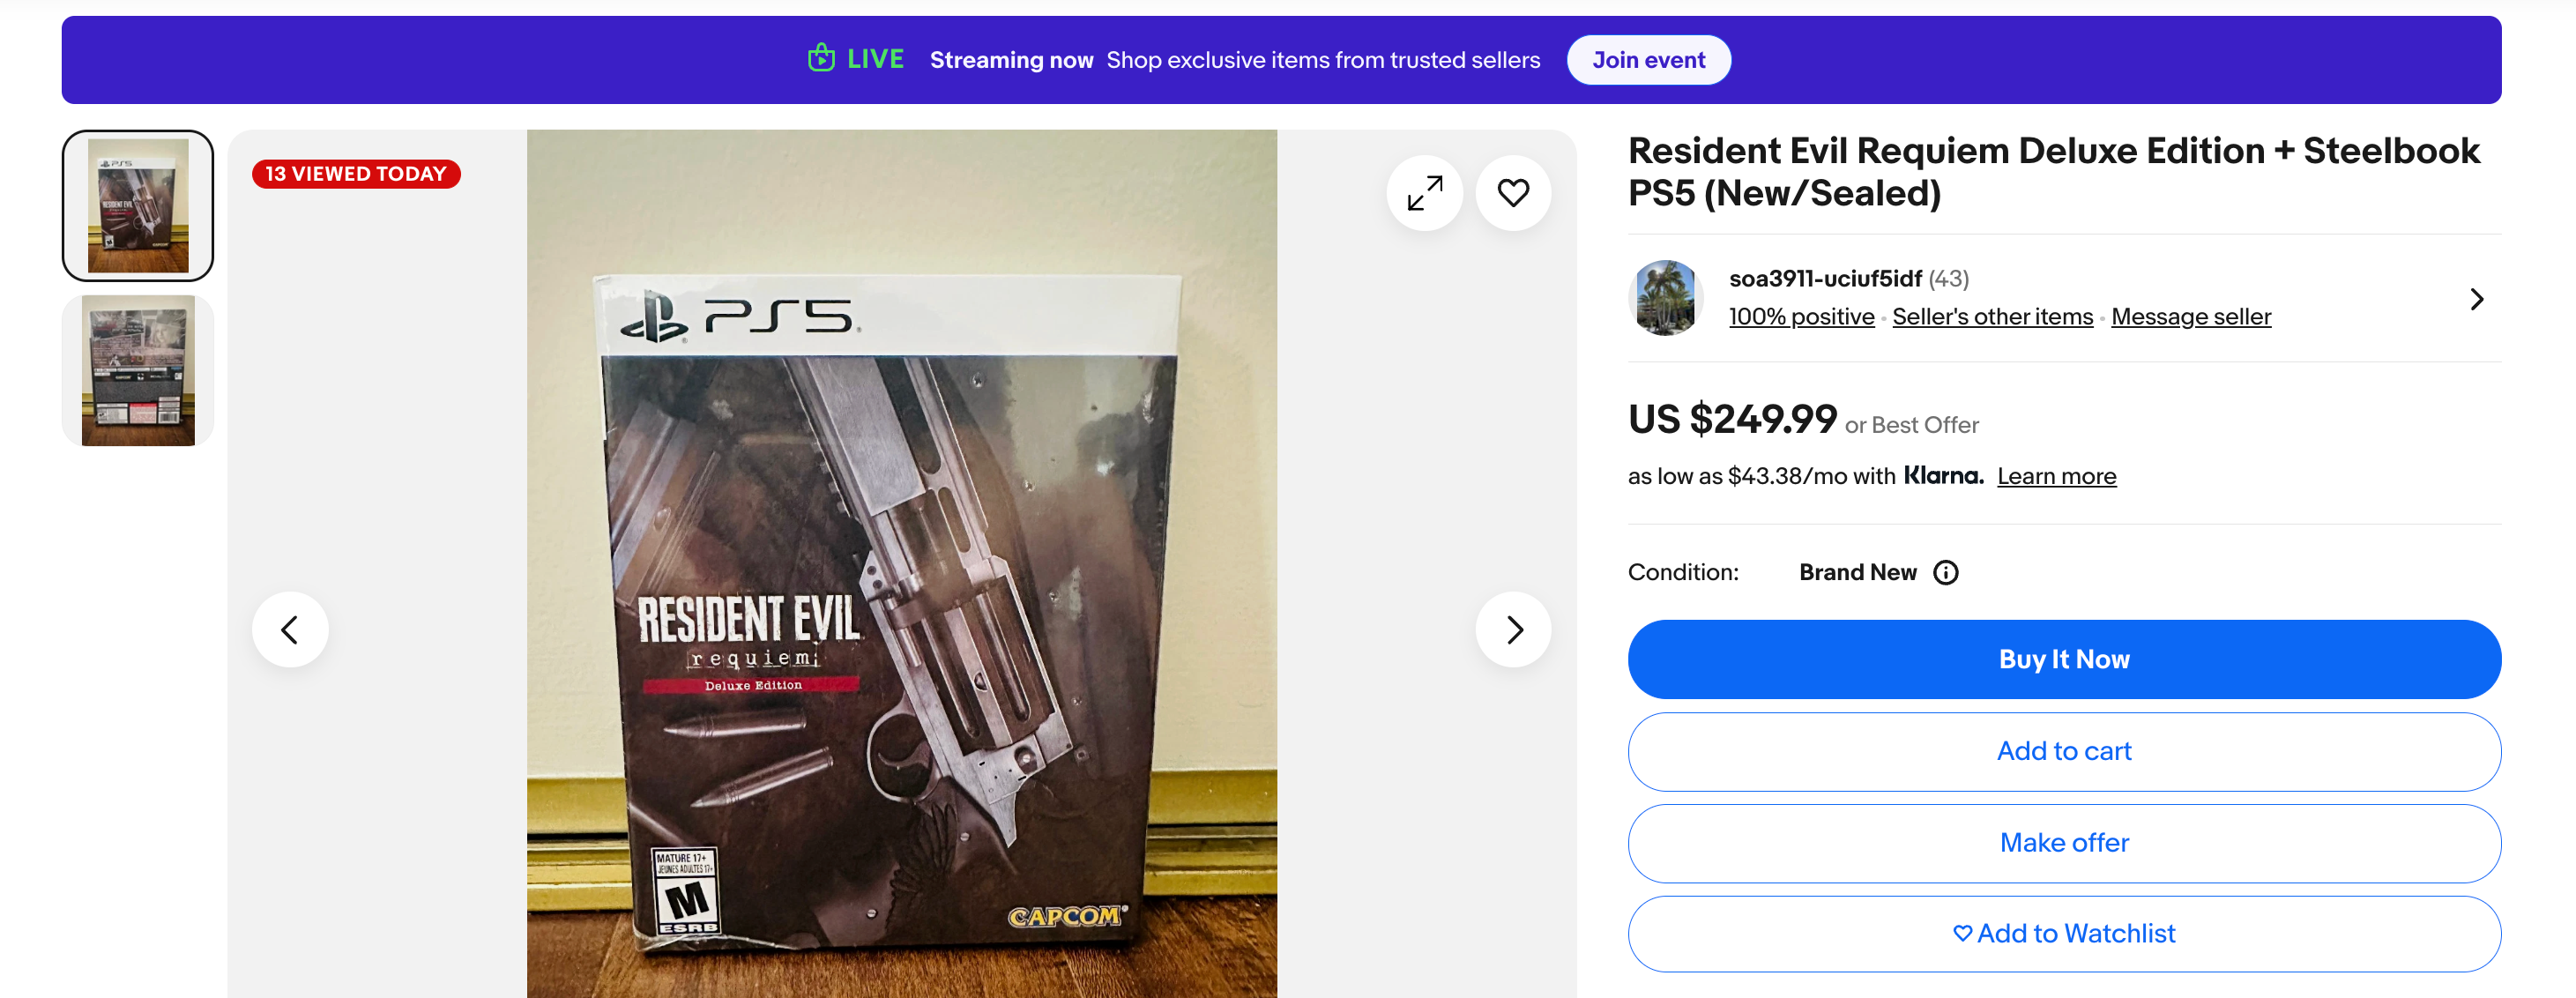This screenshot has height=998, width=2576.
Task: Tap the heart icon on product image
Action: [x=1513, y=193]
